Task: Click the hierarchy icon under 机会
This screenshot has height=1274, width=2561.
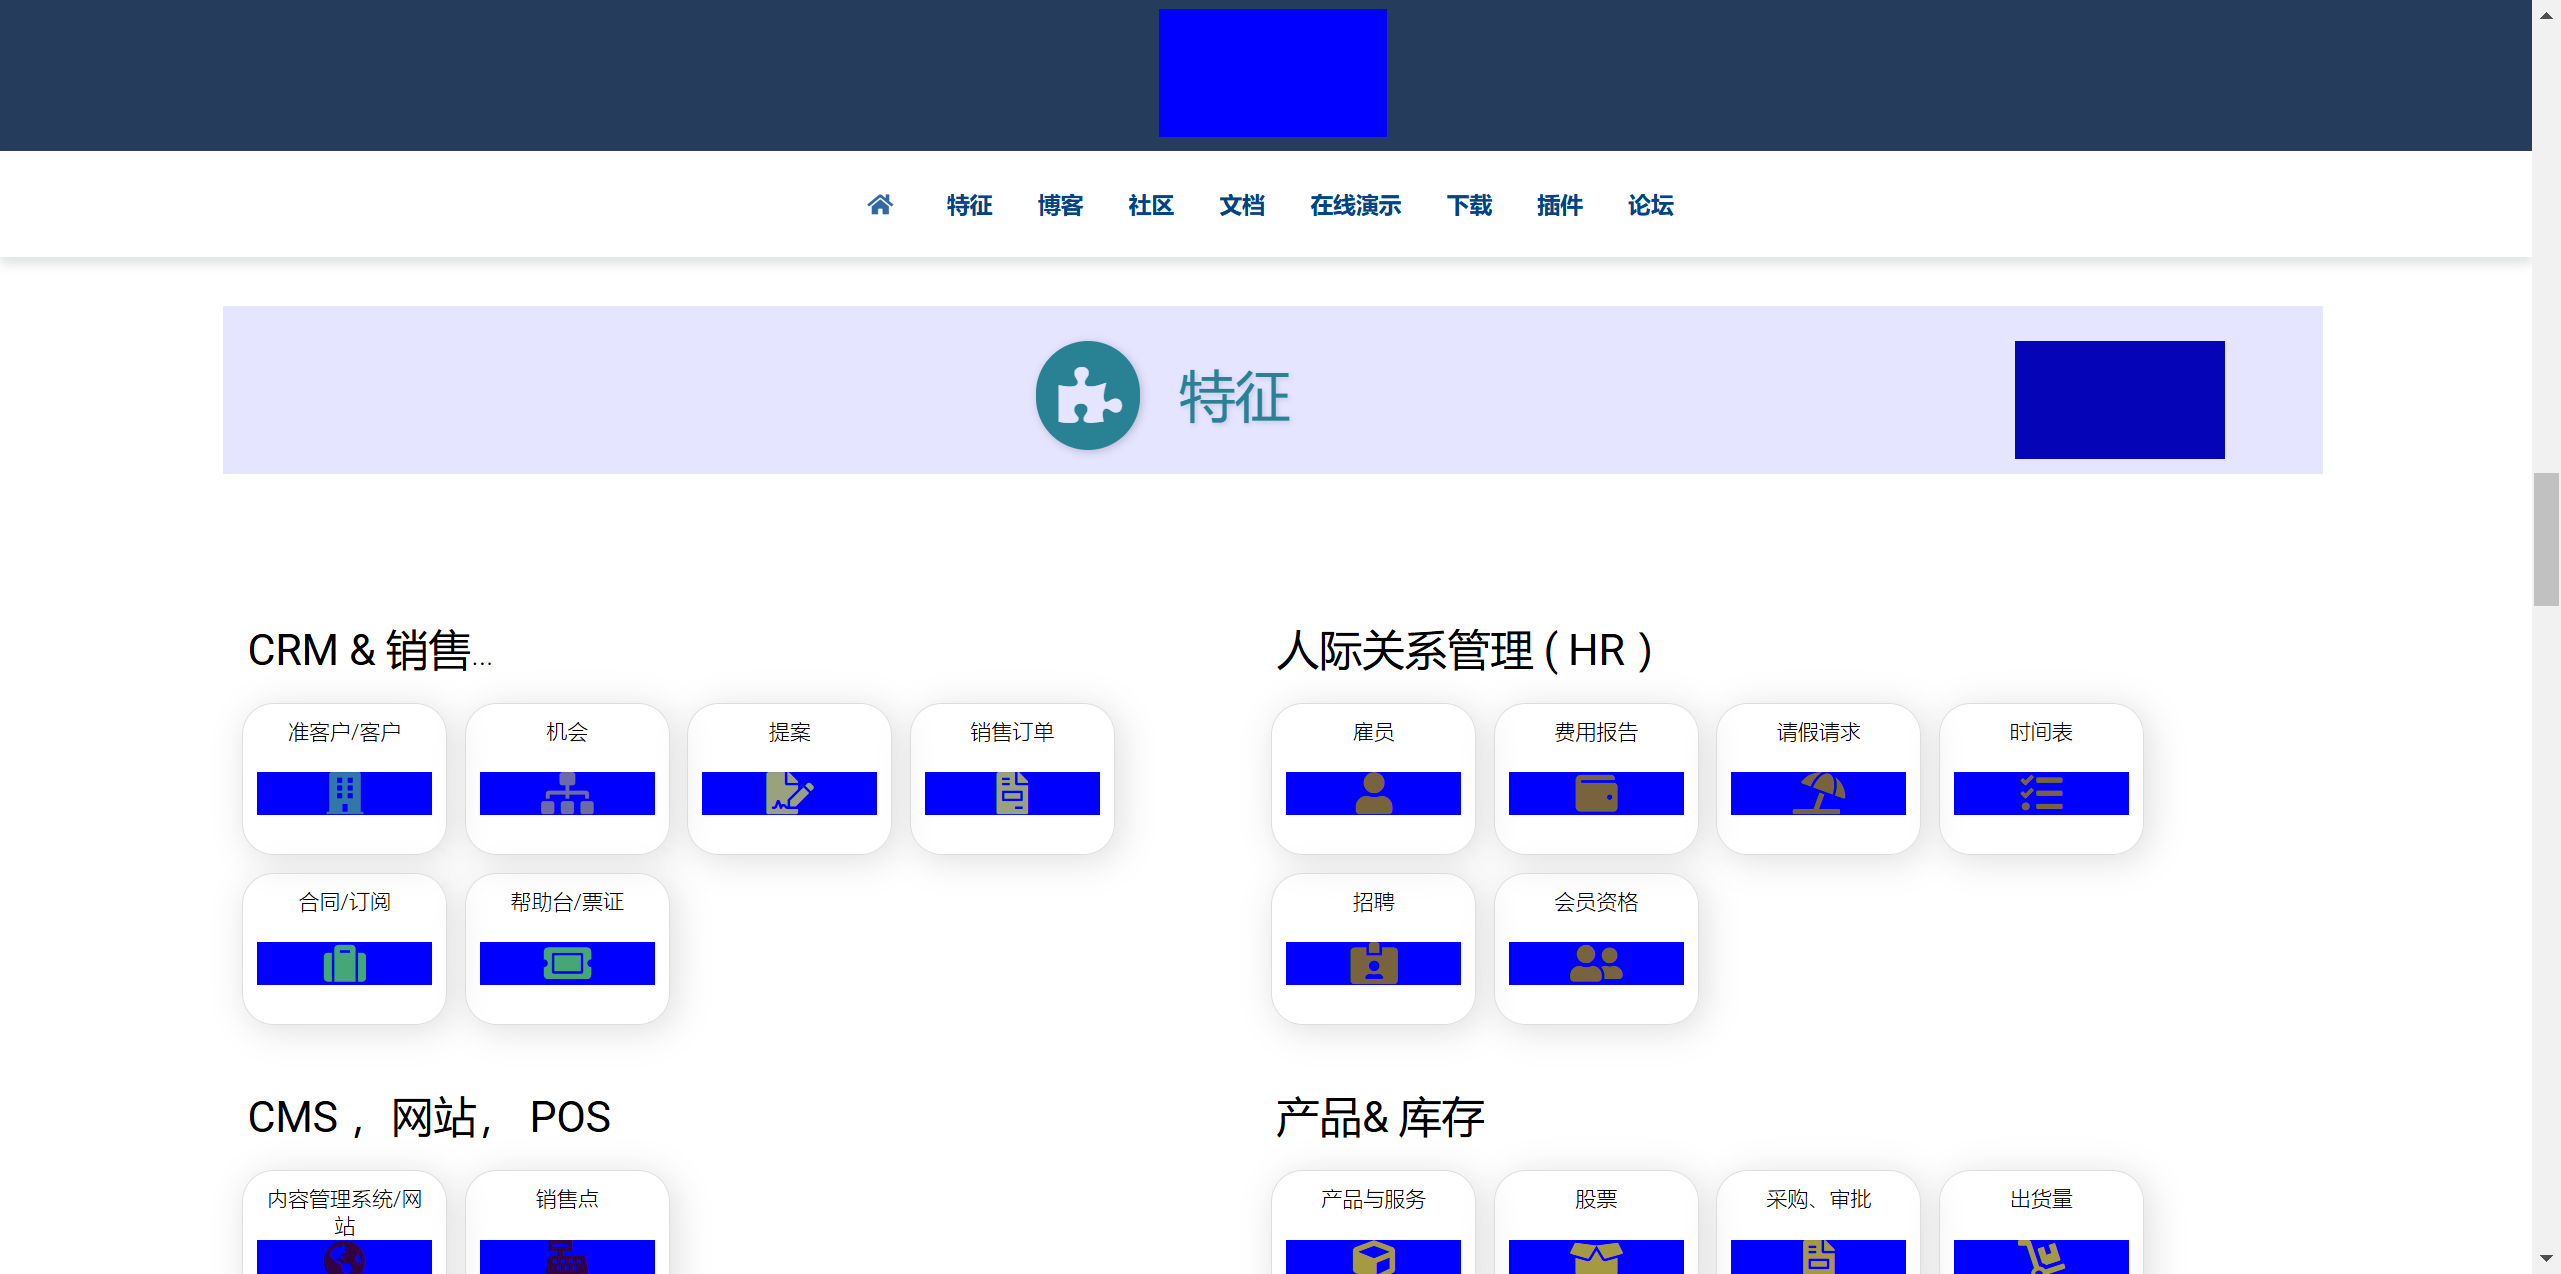Action: [x=567, y=794]
